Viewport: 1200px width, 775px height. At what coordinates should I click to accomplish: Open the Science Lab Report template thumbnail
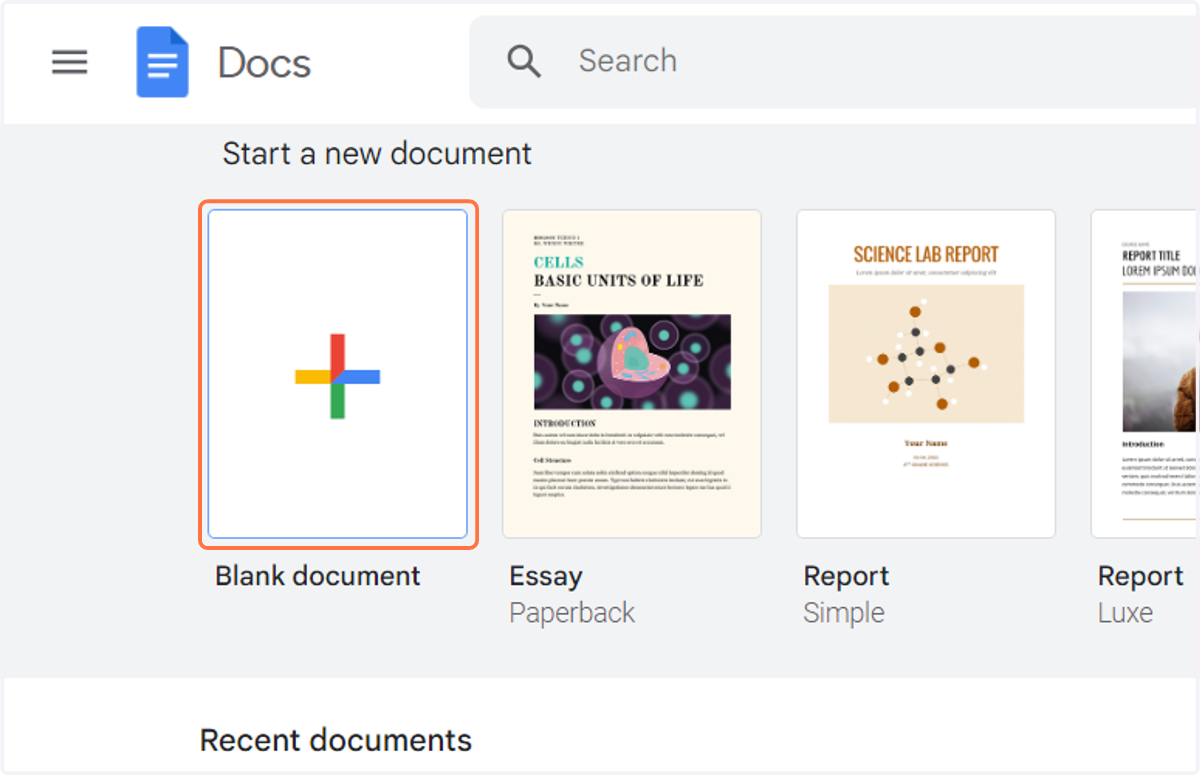click(x=926, y=374)
